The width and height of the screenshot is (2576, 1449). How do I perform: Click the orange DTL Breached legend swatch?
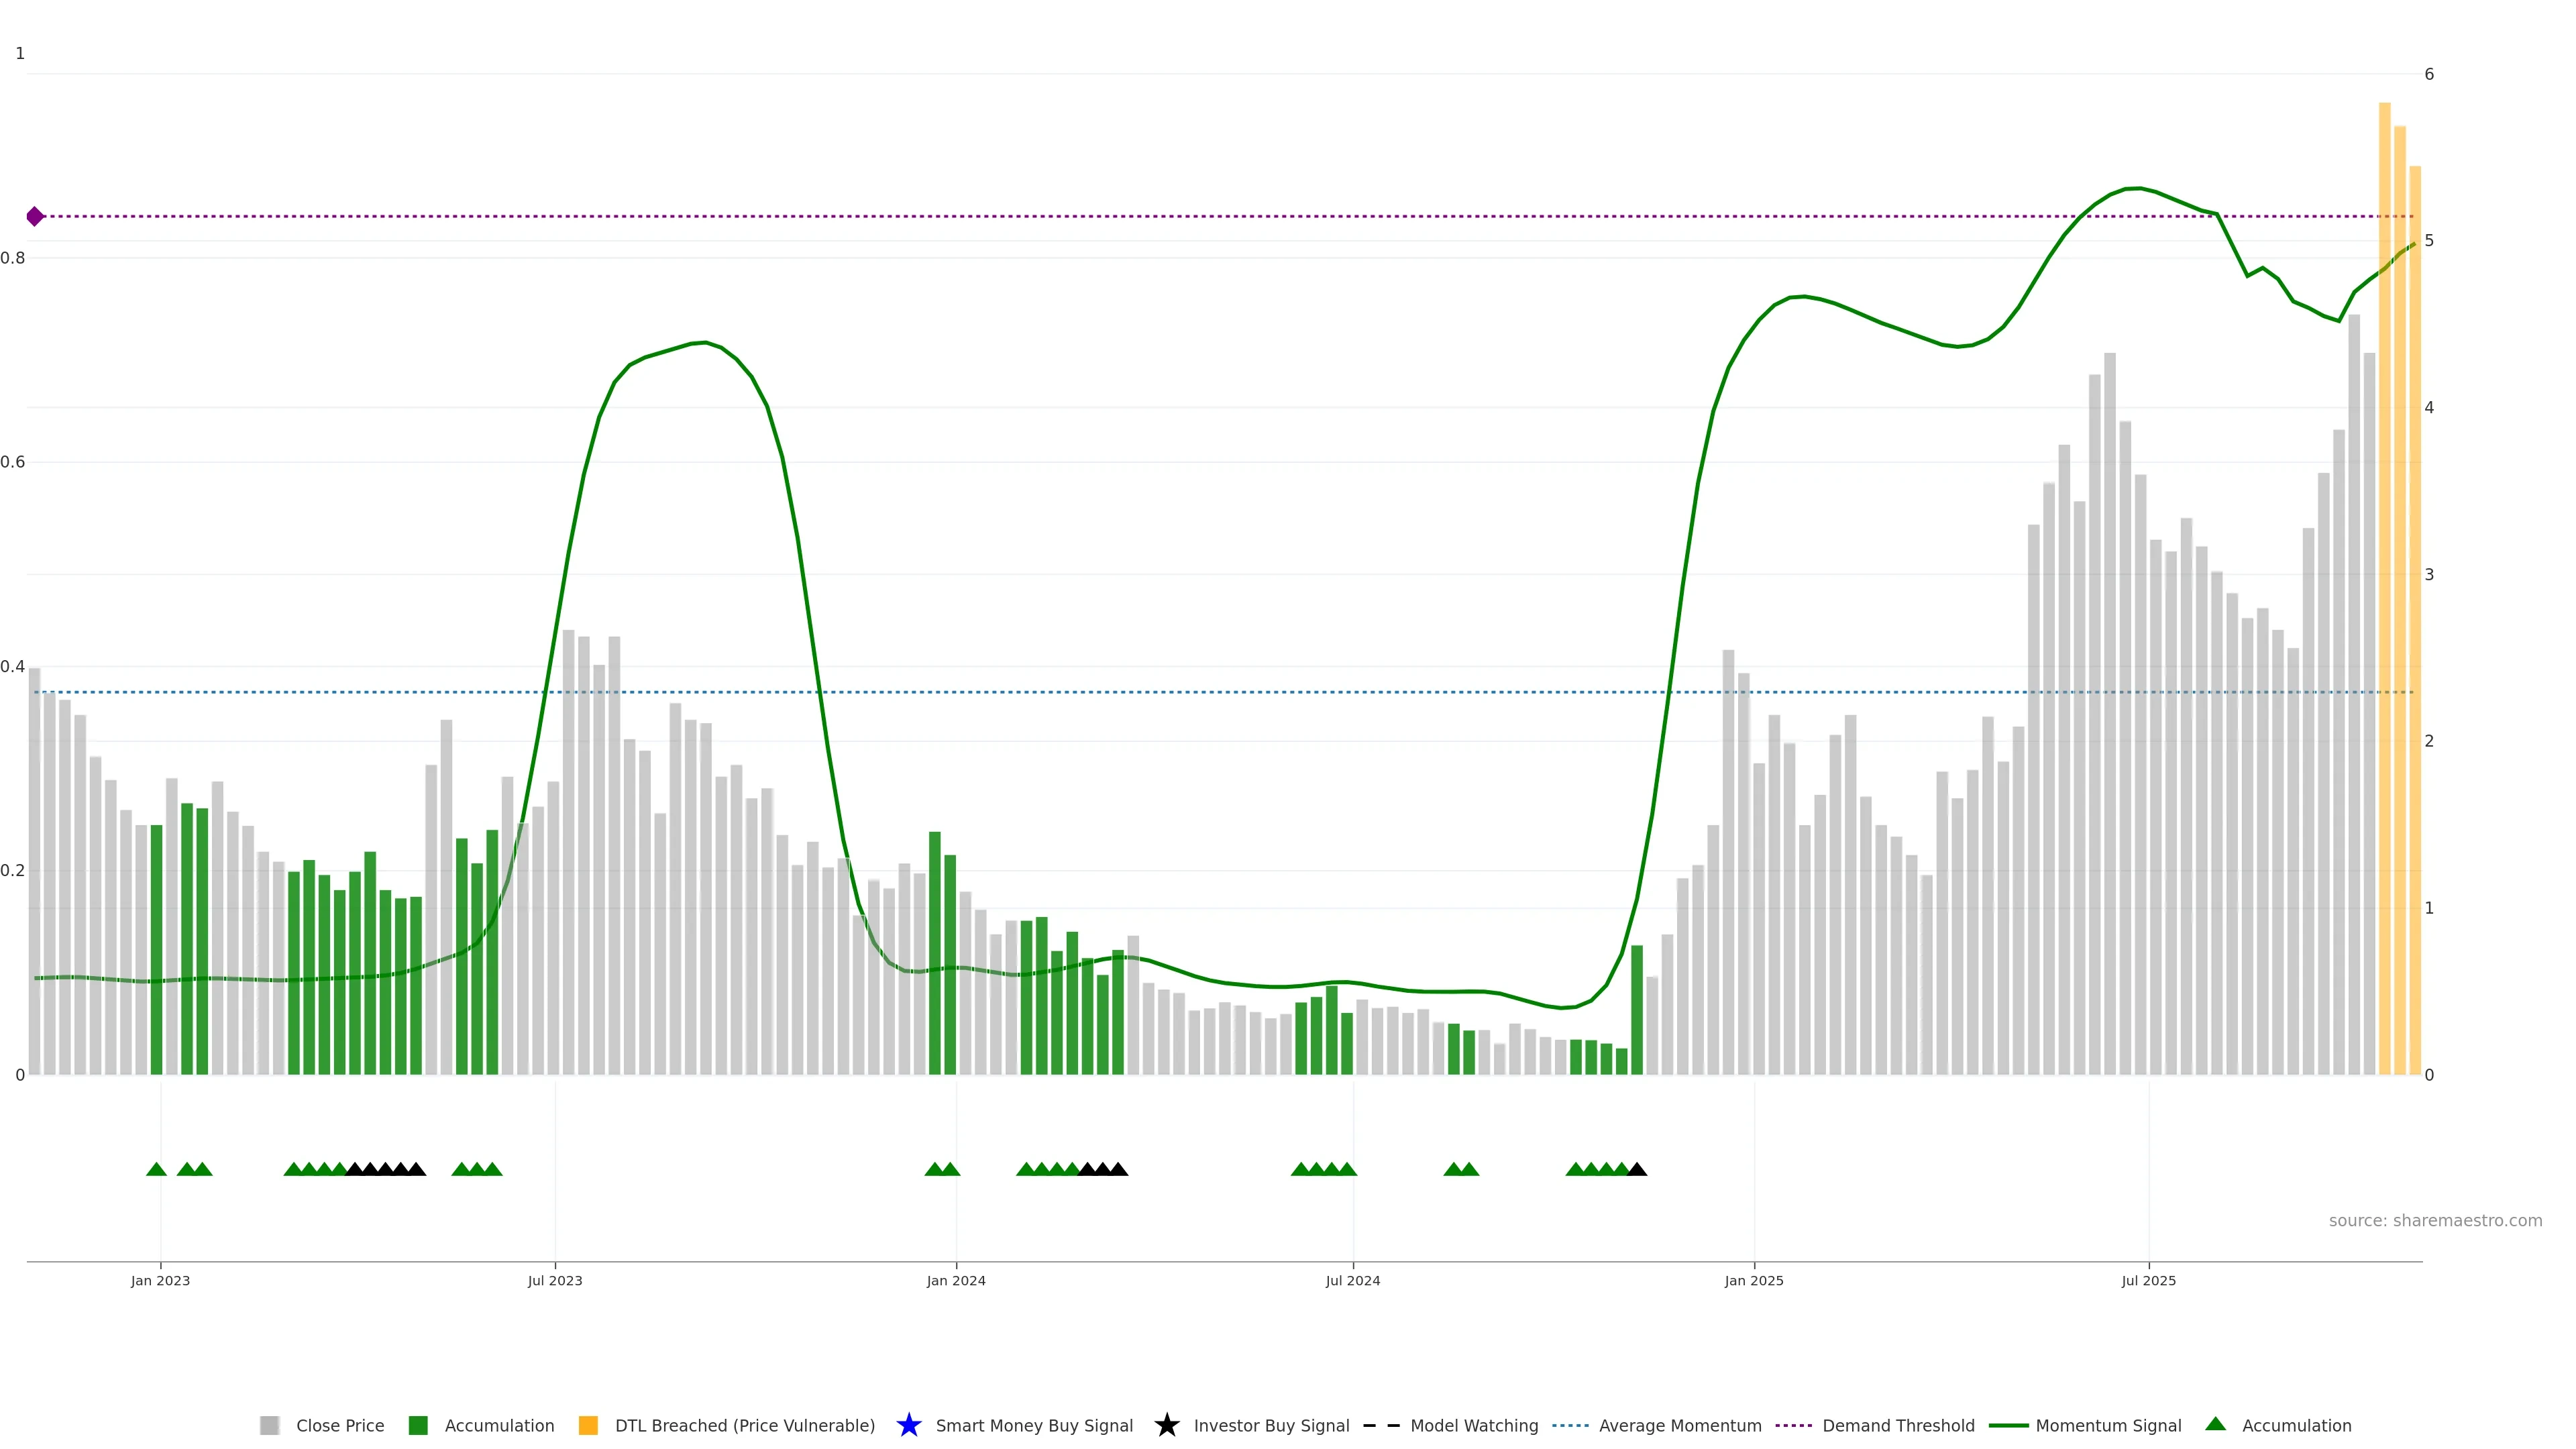coord(588,1425)
